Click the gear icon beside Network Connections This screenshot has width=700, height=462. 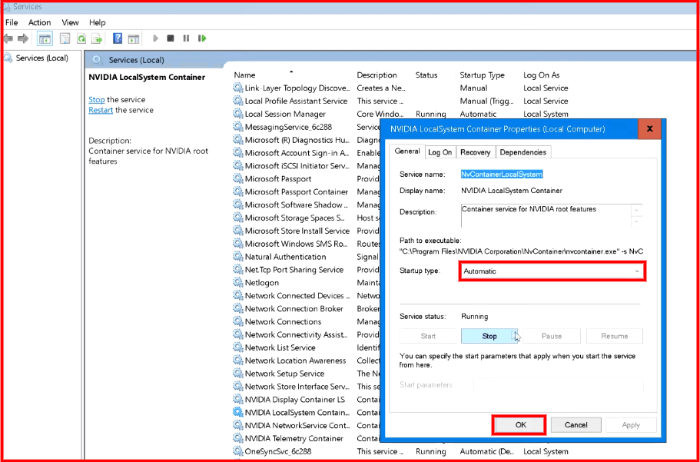point(238,321)
